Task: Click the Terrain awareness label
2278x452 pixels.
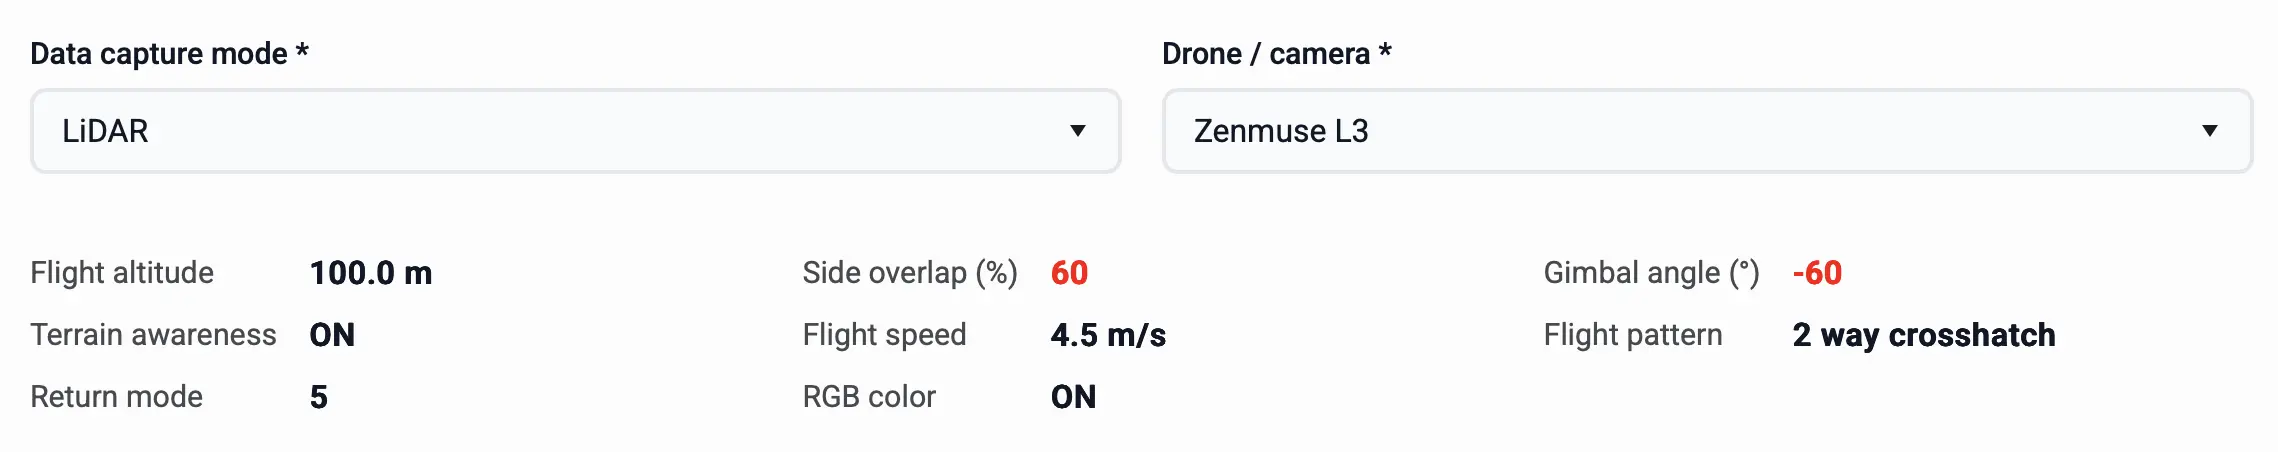Action: pos(153,335)
